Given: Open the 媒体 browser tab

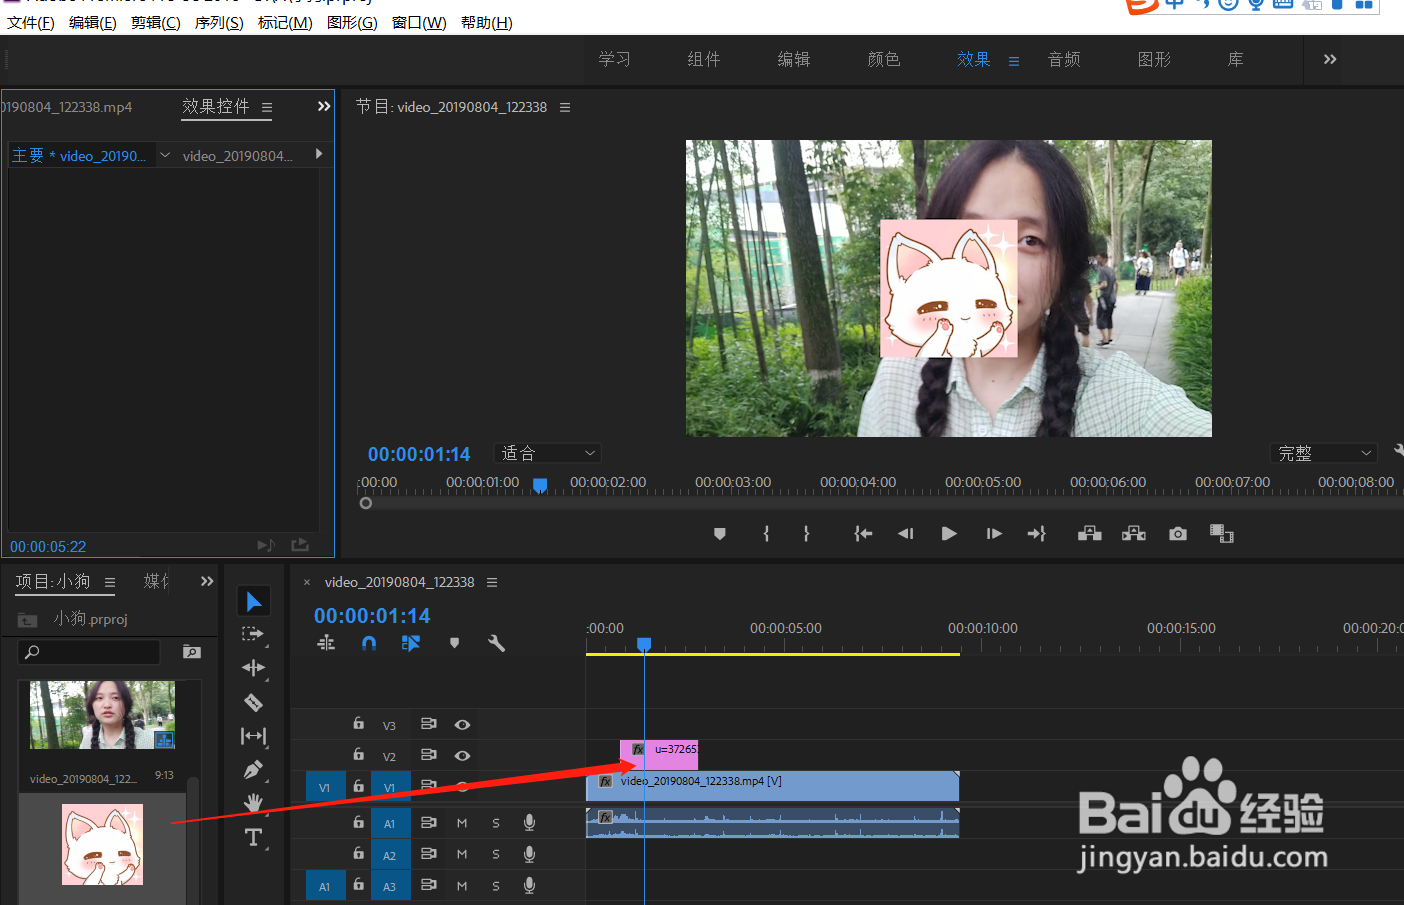Looking at the screenshot, I should [x=157, y=581].
